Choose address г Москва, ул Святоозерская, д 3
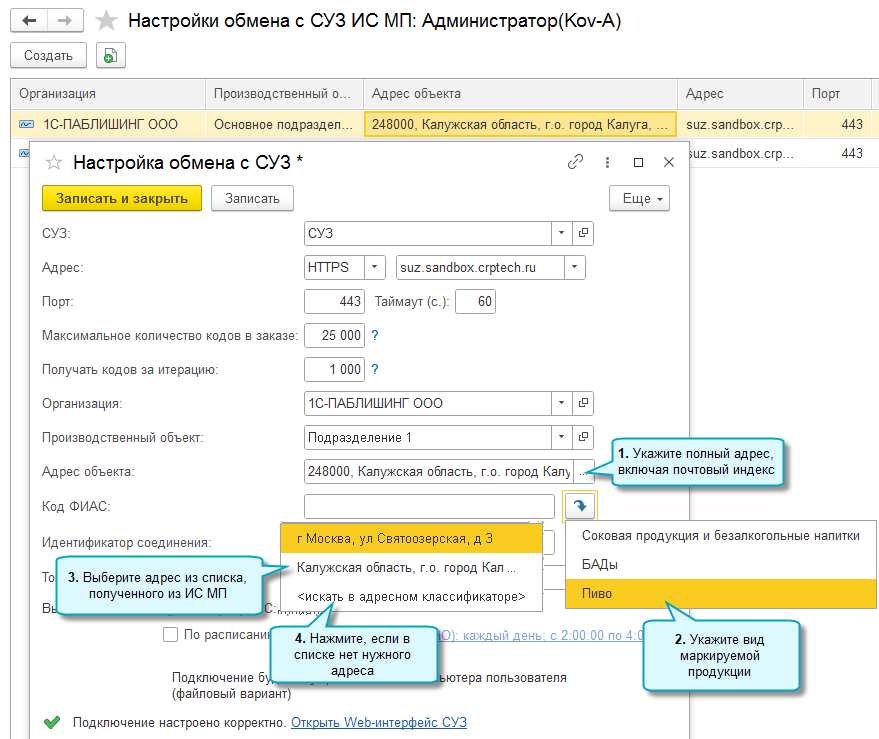 click(x=411, y=539)
